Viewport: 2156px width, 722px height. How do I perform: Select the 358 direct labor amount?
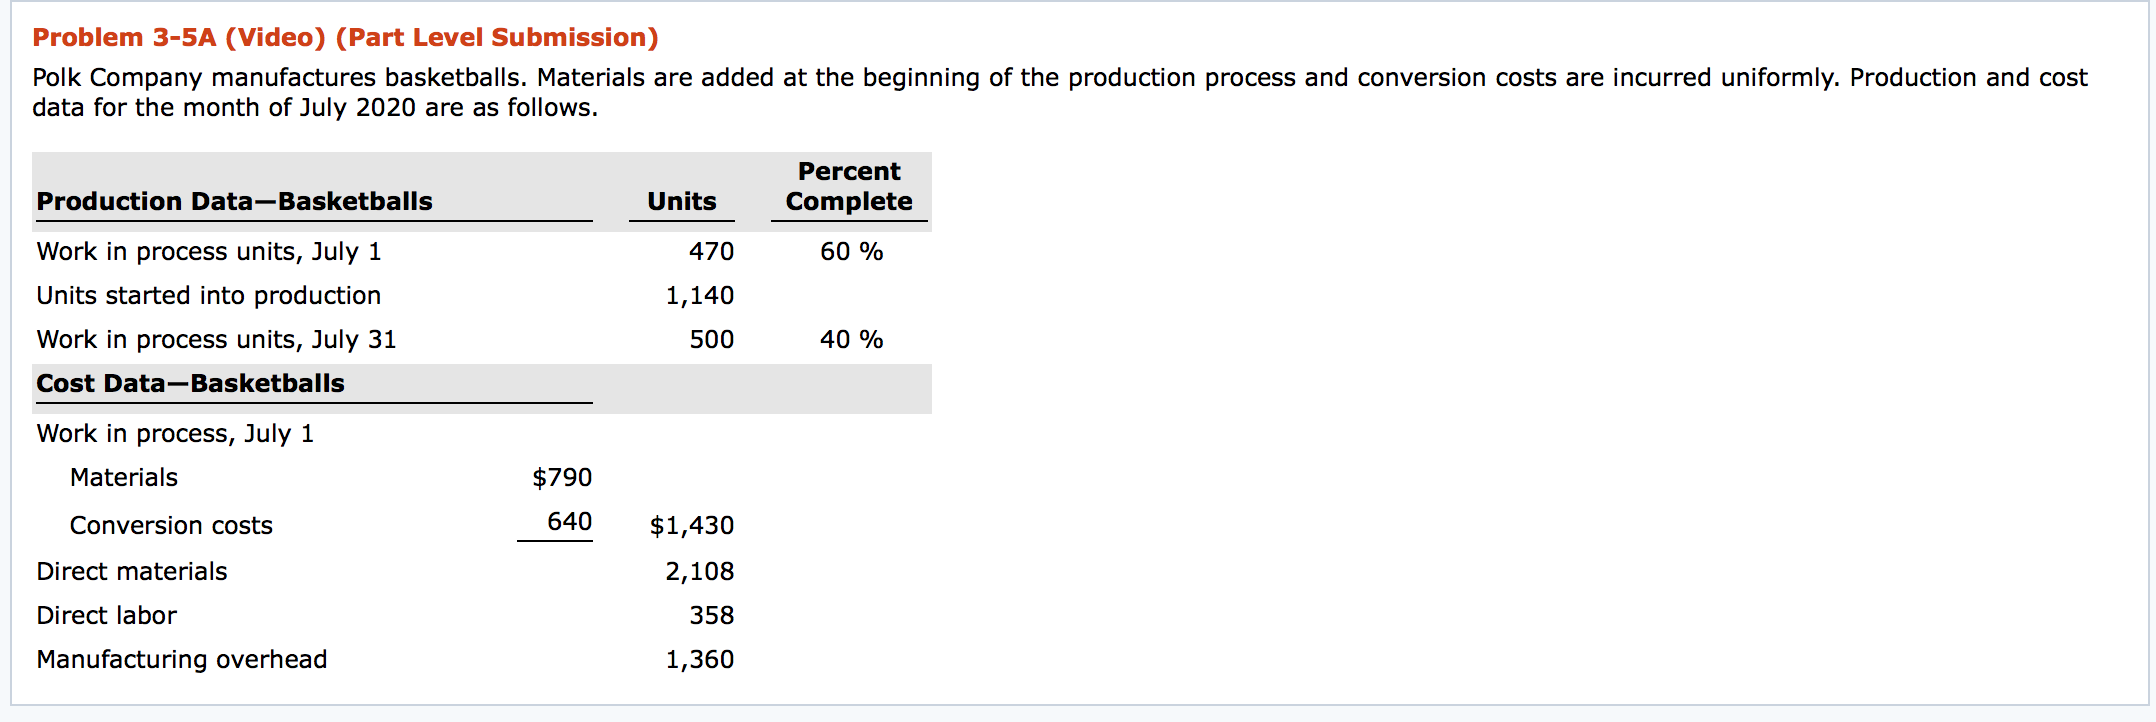(x=711, y=616)
